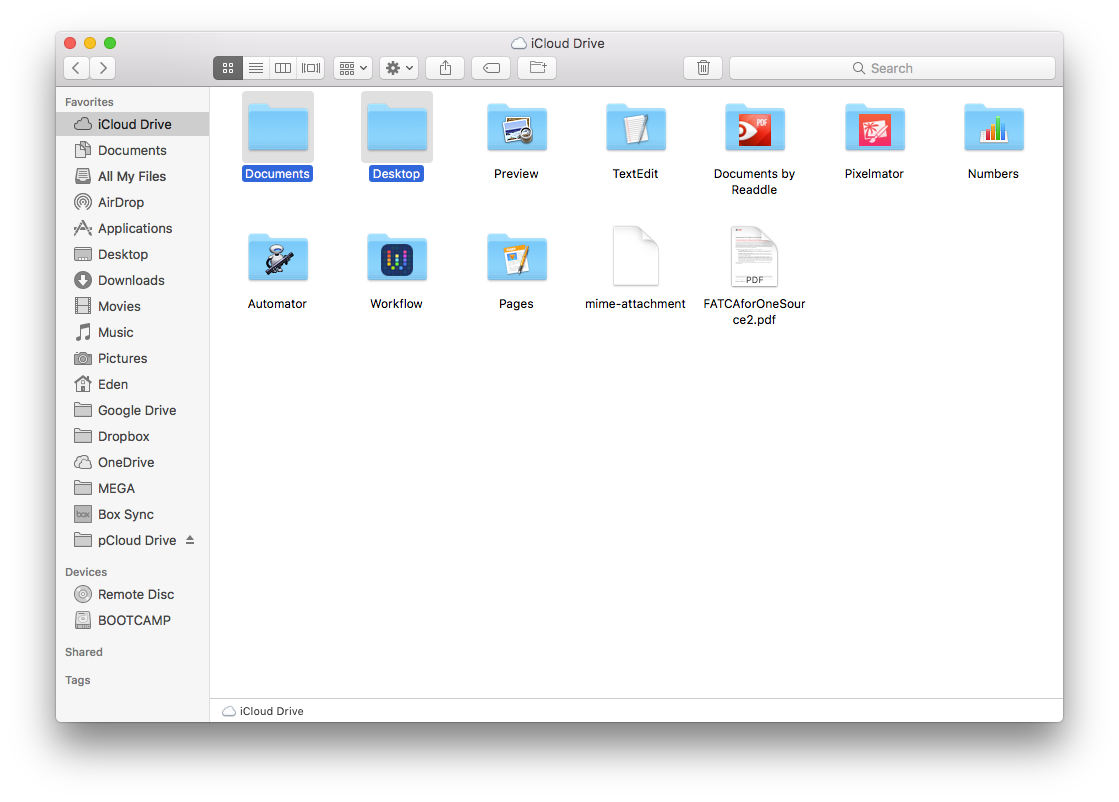Select the Numbers folder

[x=994, y=127]
